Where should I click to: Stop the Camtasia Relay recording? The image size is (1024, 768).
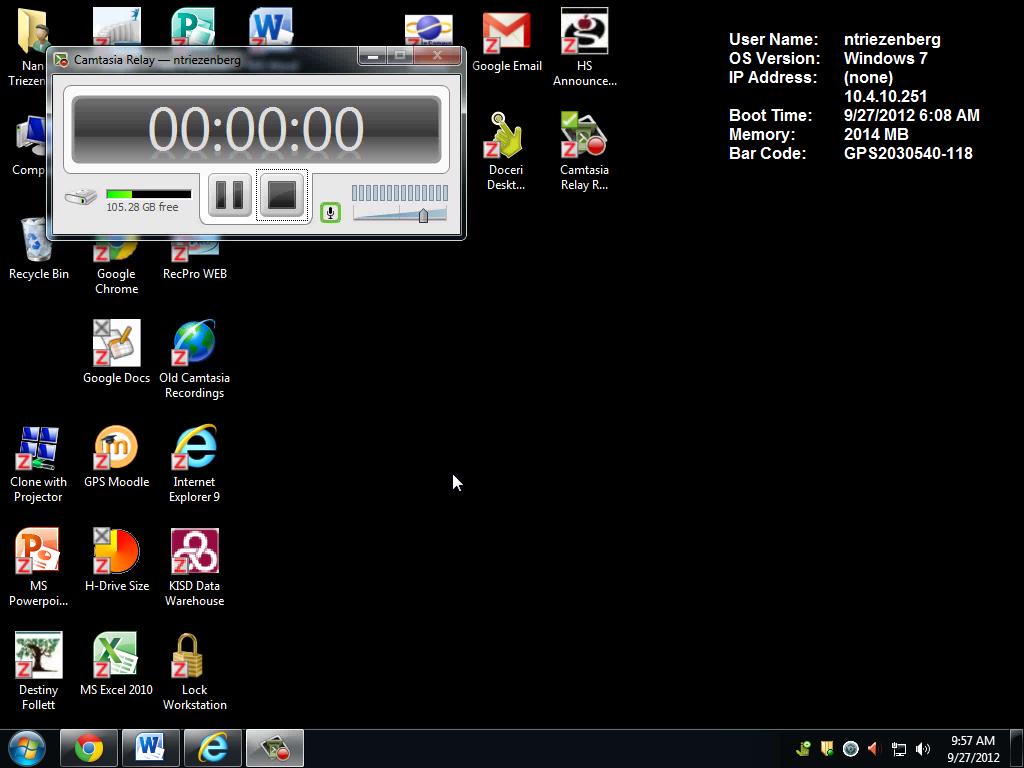tap(282, 195)
